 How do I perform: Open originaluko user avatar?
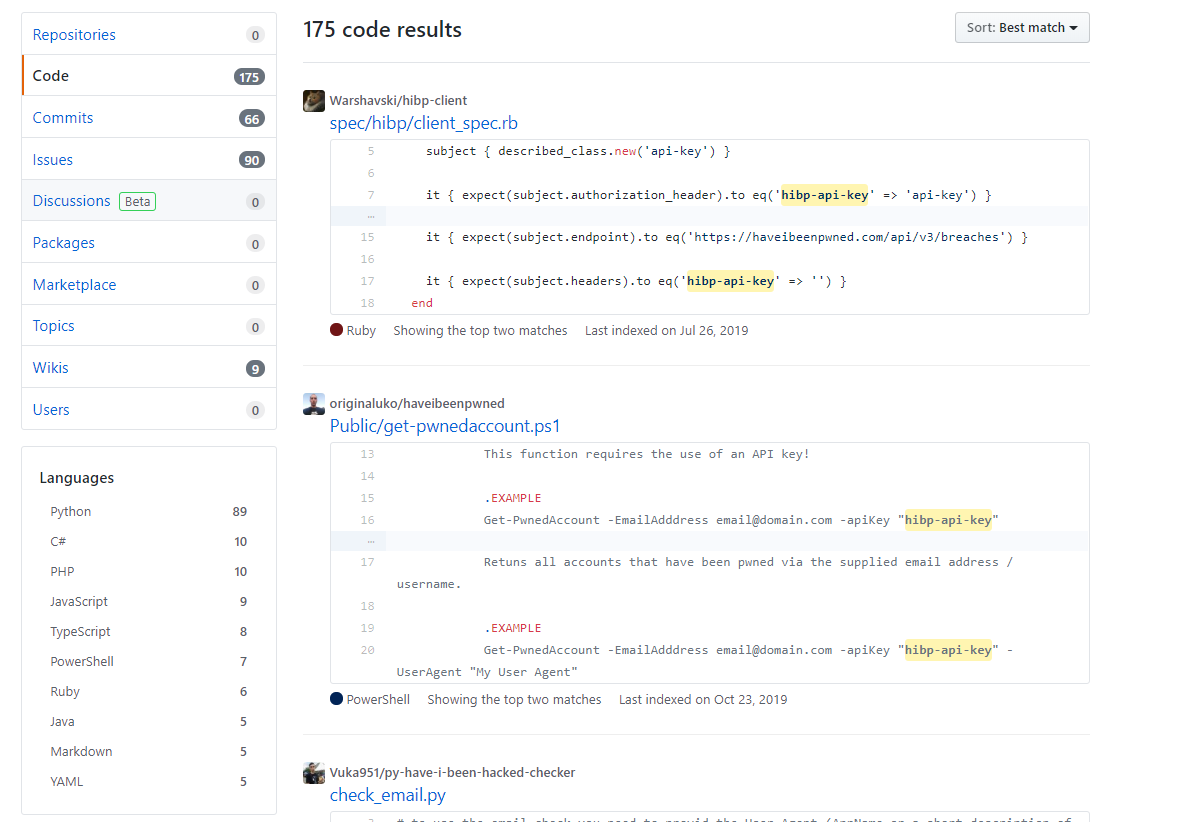(x=314, y=404)
